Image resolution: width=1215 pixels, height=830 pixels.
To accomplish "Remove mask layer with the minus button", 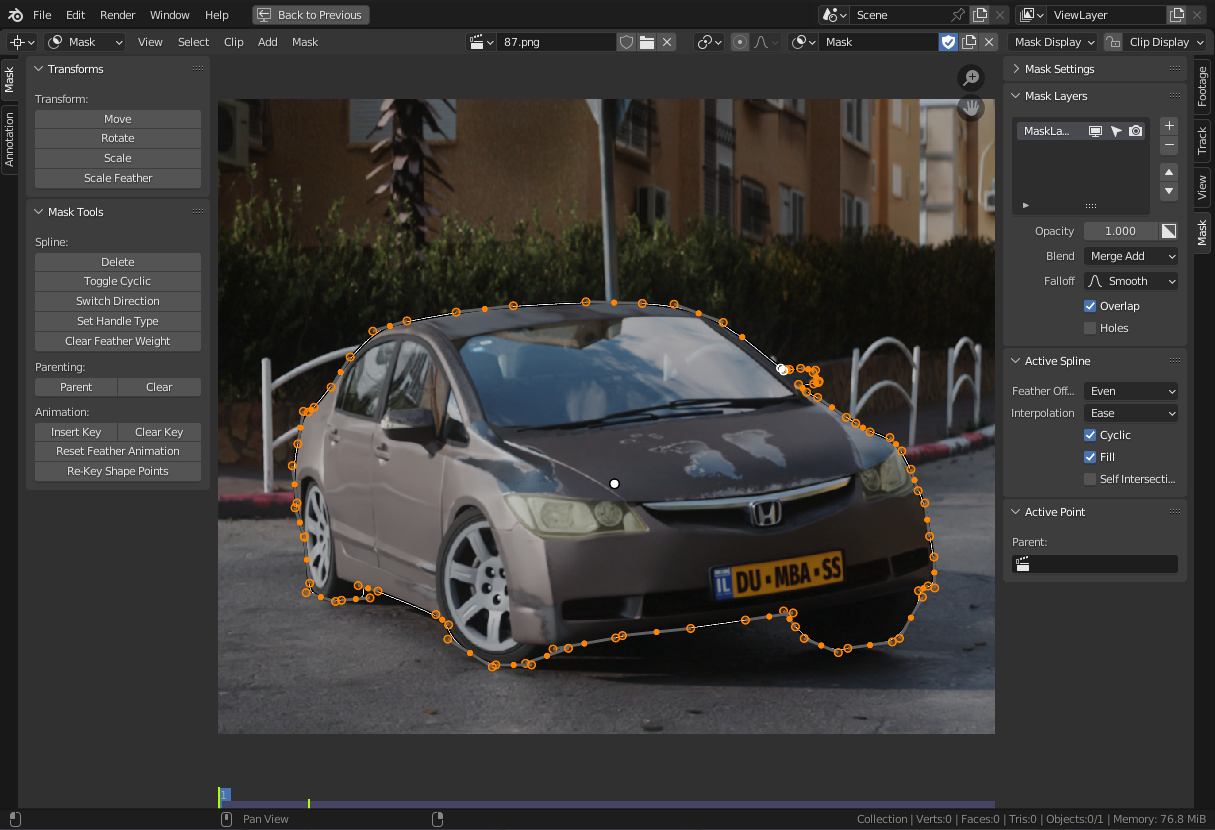I will pyautogui.click(x=1168, y=146).
